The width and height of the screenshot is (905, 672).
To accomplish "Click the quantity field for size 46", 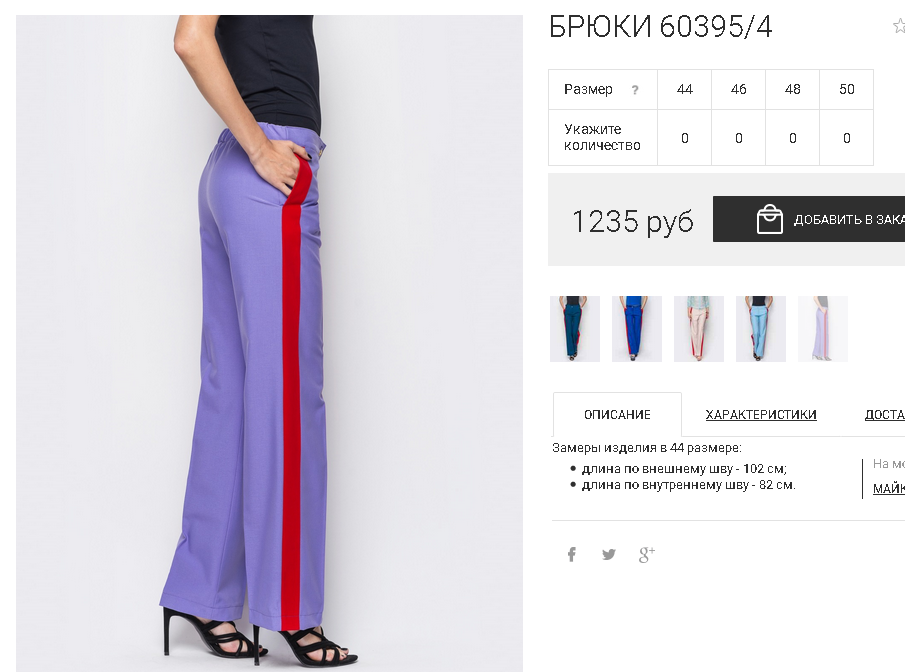I will coord(739,138).
